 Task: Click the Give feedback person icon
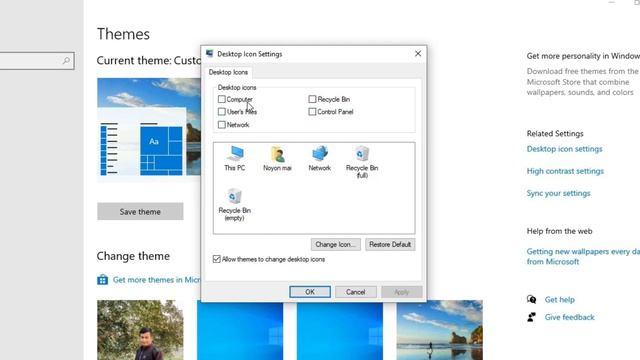coord(531,317)
